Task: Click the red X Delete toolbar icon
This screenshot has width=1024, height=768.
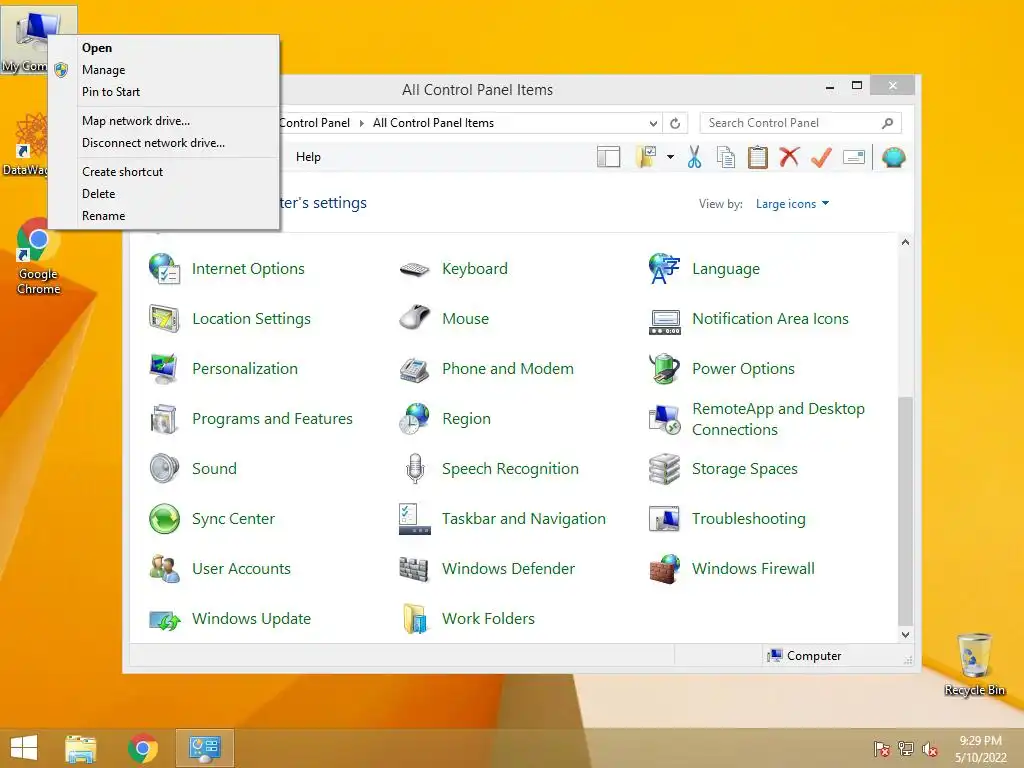Action: [x=790, y=157]
